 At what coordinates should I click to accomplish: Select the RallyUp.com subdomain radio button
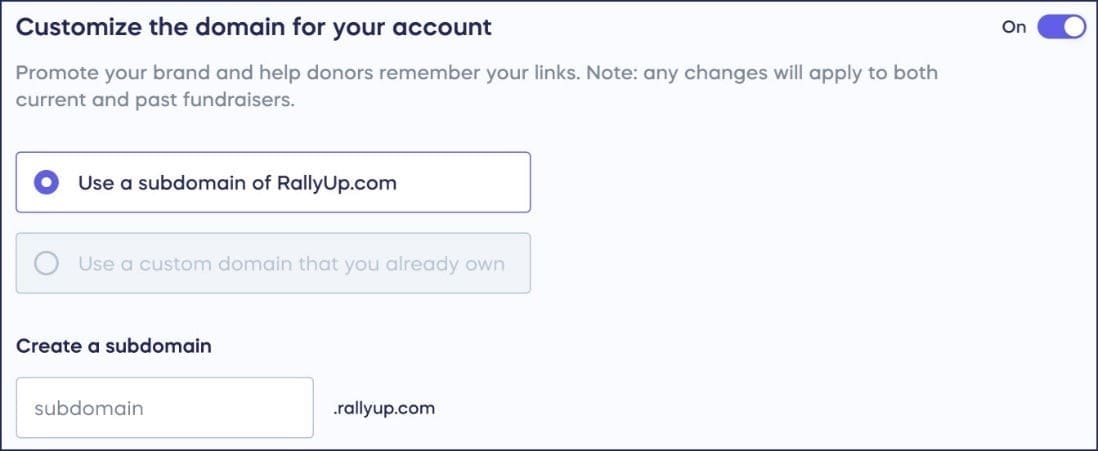point(46,183)
